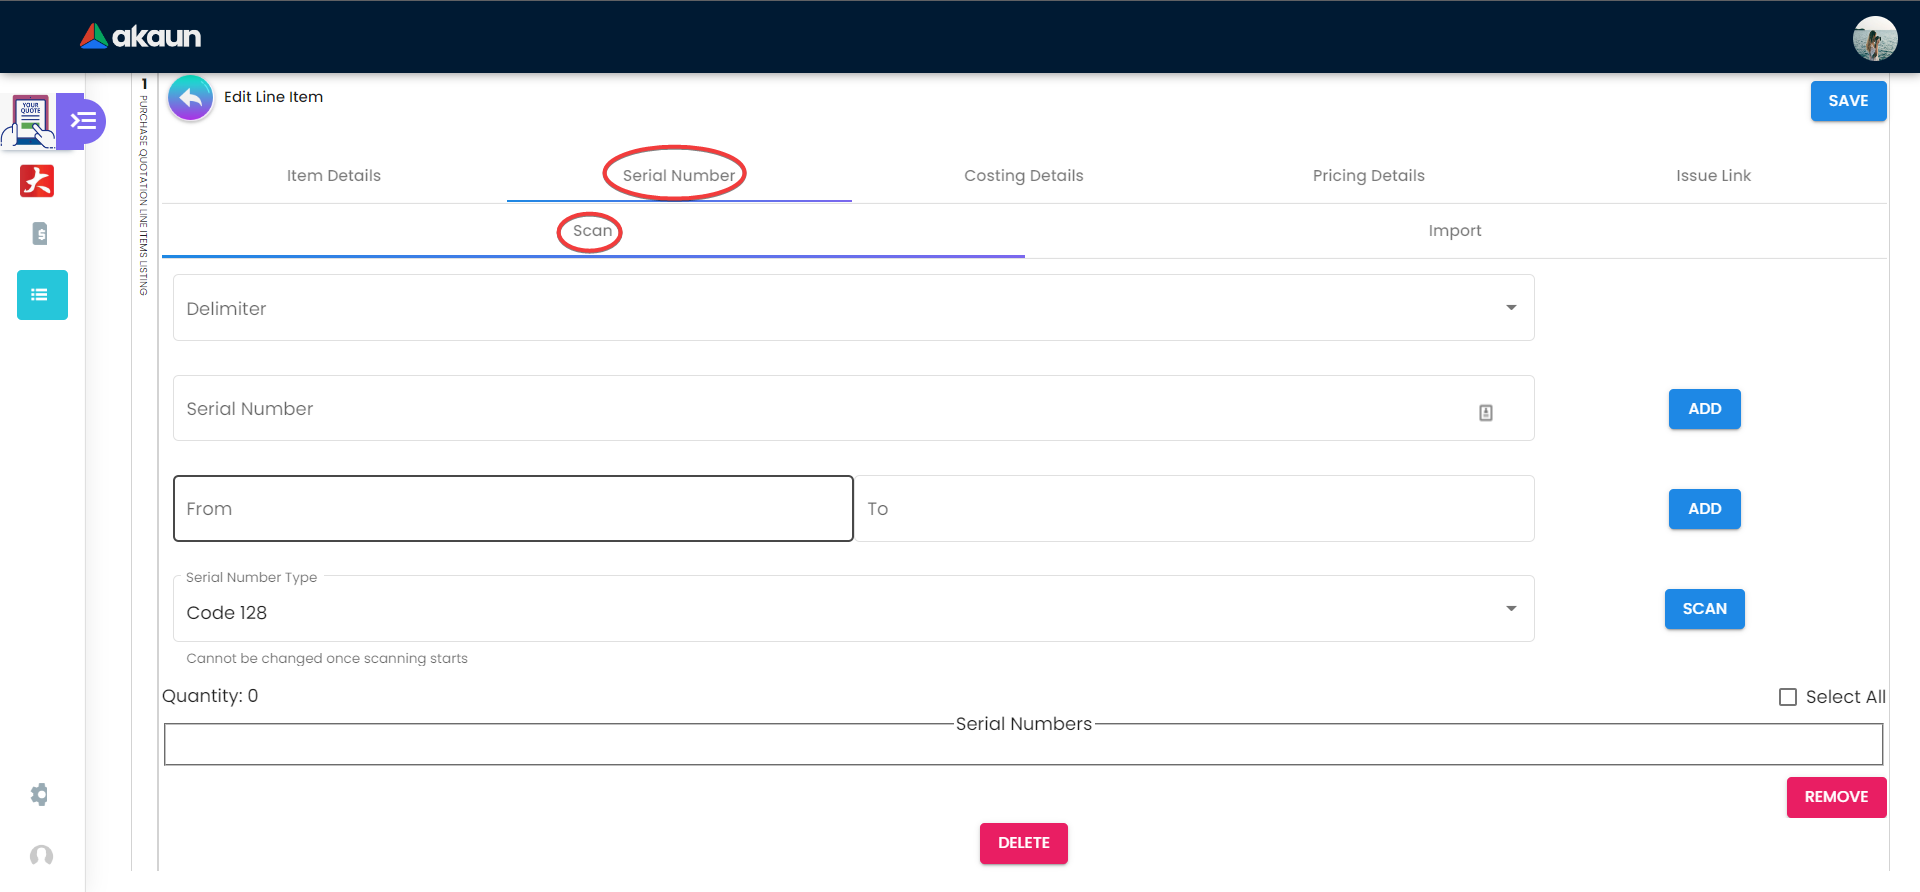
Task: Click the back arrow button
Action: pos(191,98)
